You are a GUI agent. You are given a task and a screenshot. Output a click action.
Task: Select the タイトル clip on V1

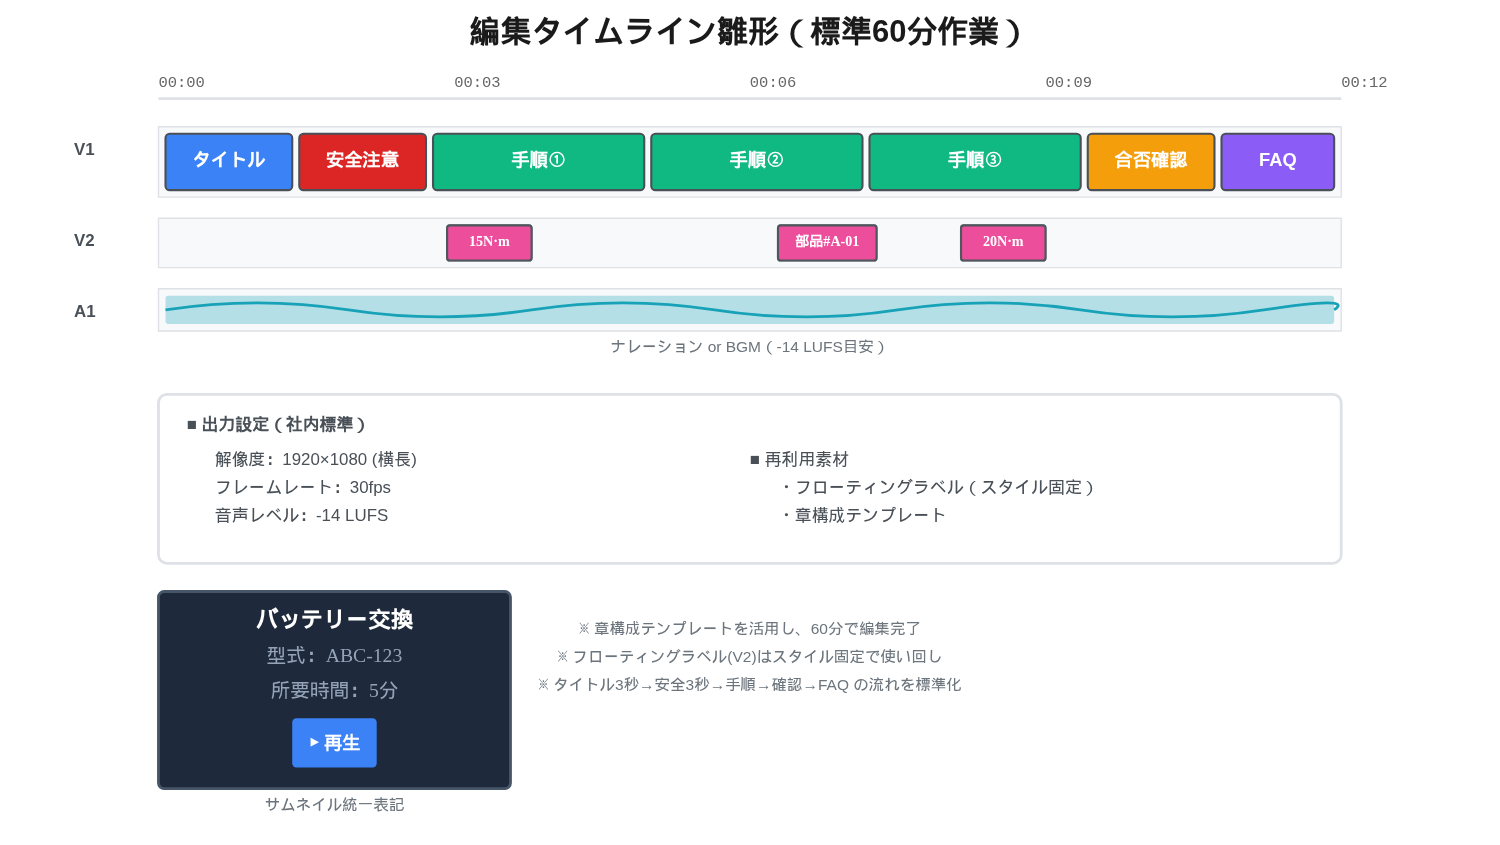click(x=228, y=161)
